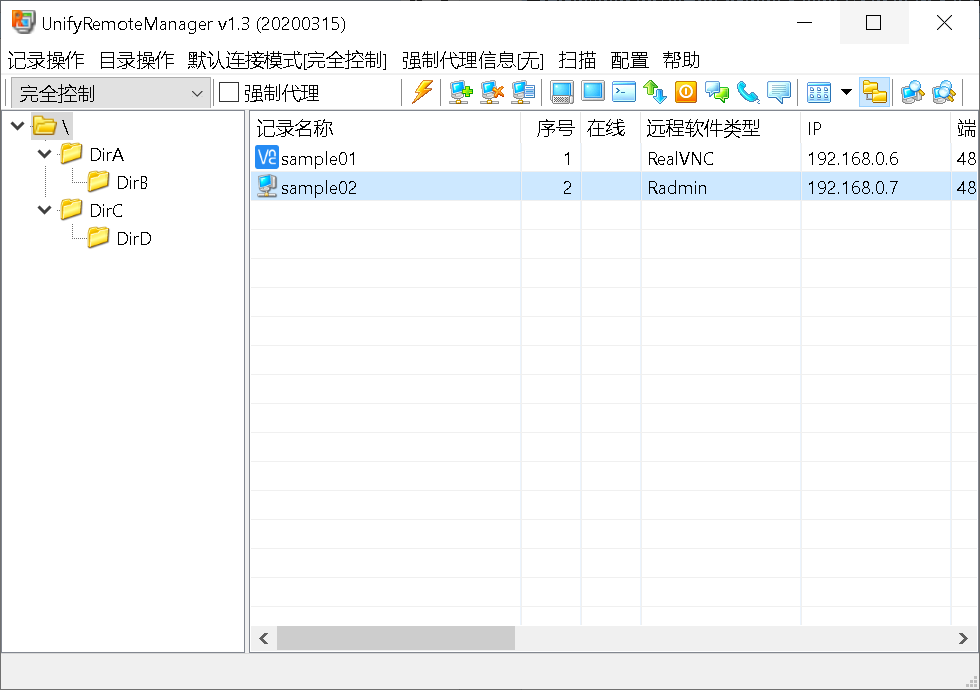Image resolution: width=980 pixels, height=690 pixels.
Task: Select the sample01 RealVNC record
Action: pyautogui.click(x=318, y=159)
